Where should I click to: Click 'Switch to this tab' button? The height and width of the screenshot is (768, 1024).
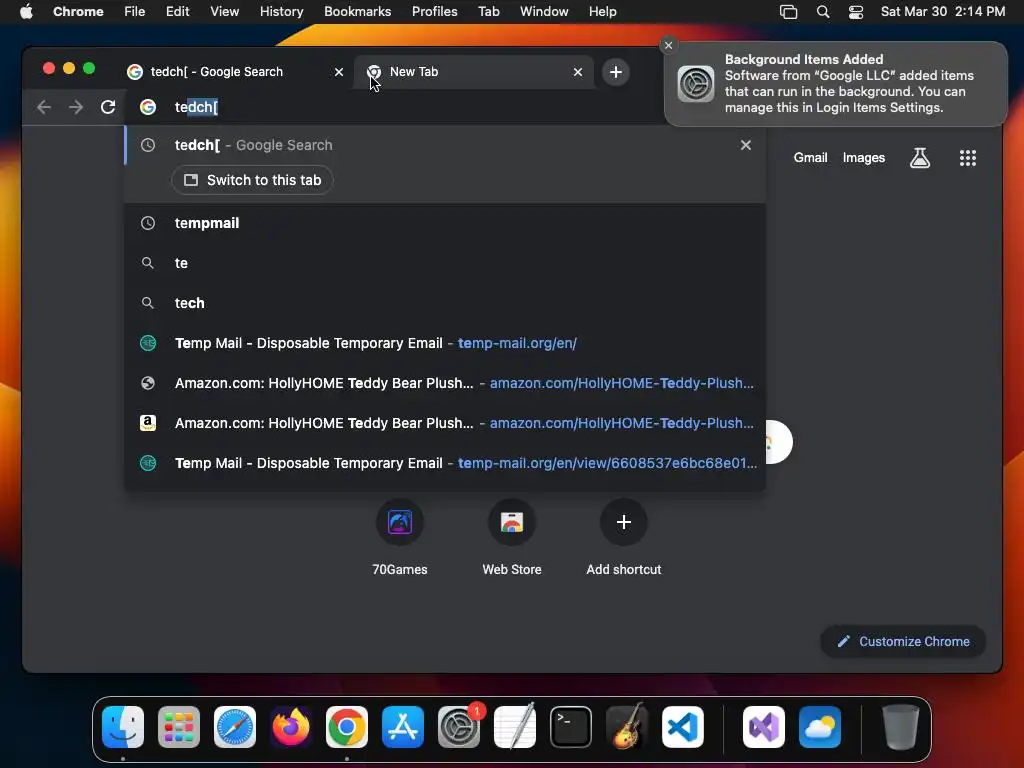tap(252, 180)
